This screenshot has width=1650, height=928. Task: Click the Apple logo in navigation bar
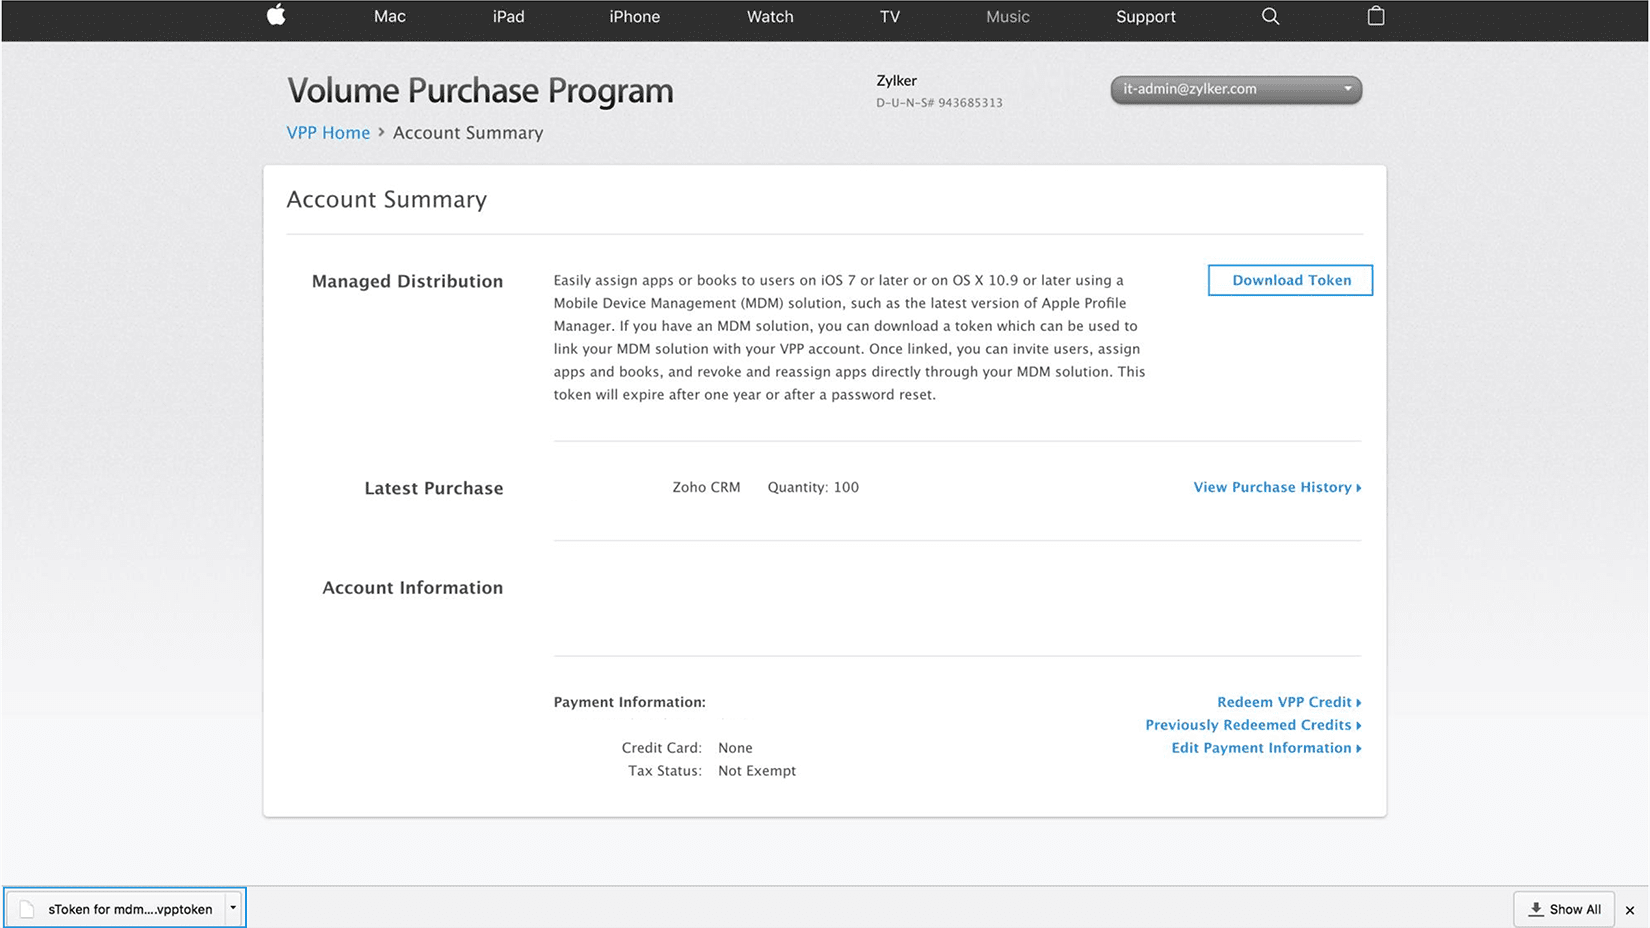pos(276,15)
